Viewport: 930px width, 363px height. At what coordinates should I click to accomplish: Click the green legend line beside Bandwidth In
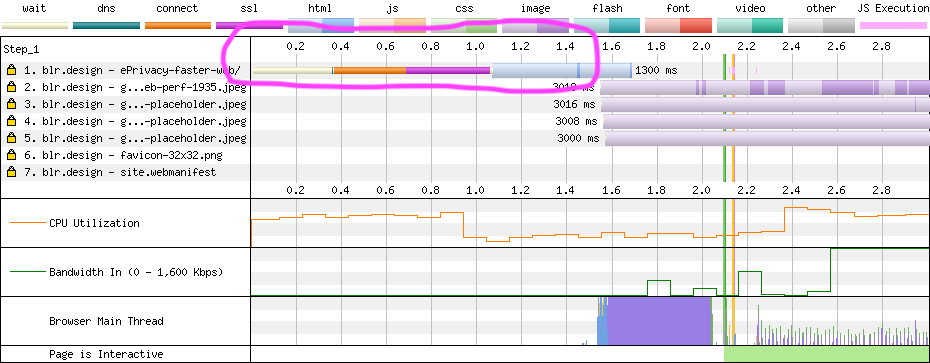(27, 272)
